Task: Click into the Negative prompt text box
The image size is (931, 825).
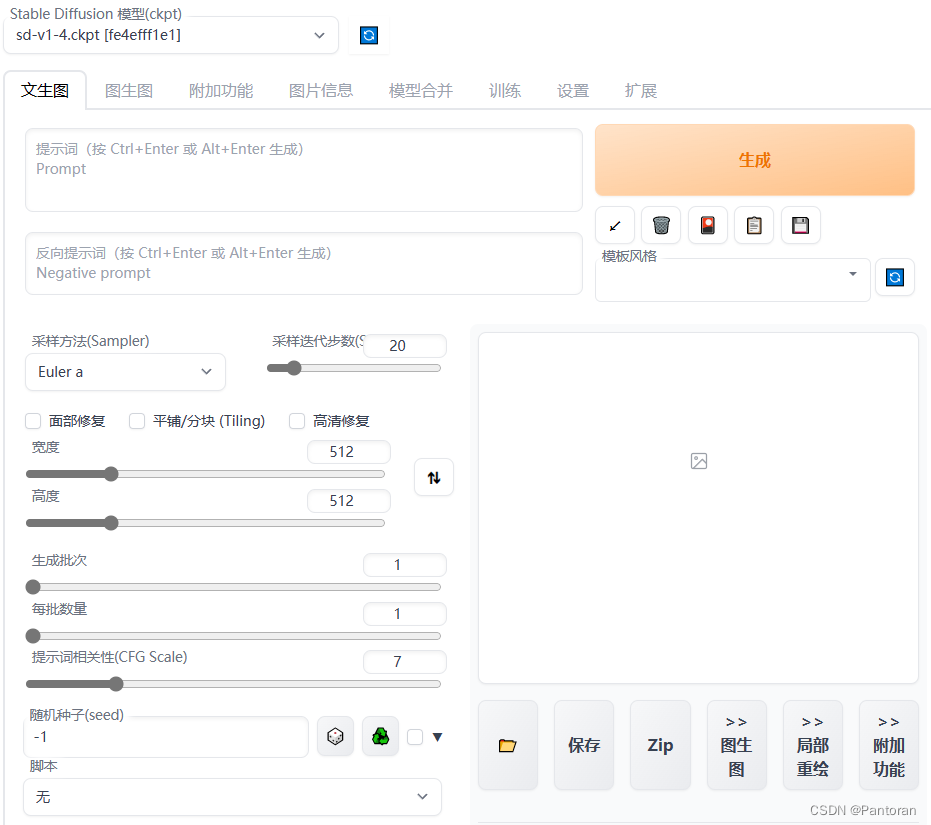Action: 303,264
